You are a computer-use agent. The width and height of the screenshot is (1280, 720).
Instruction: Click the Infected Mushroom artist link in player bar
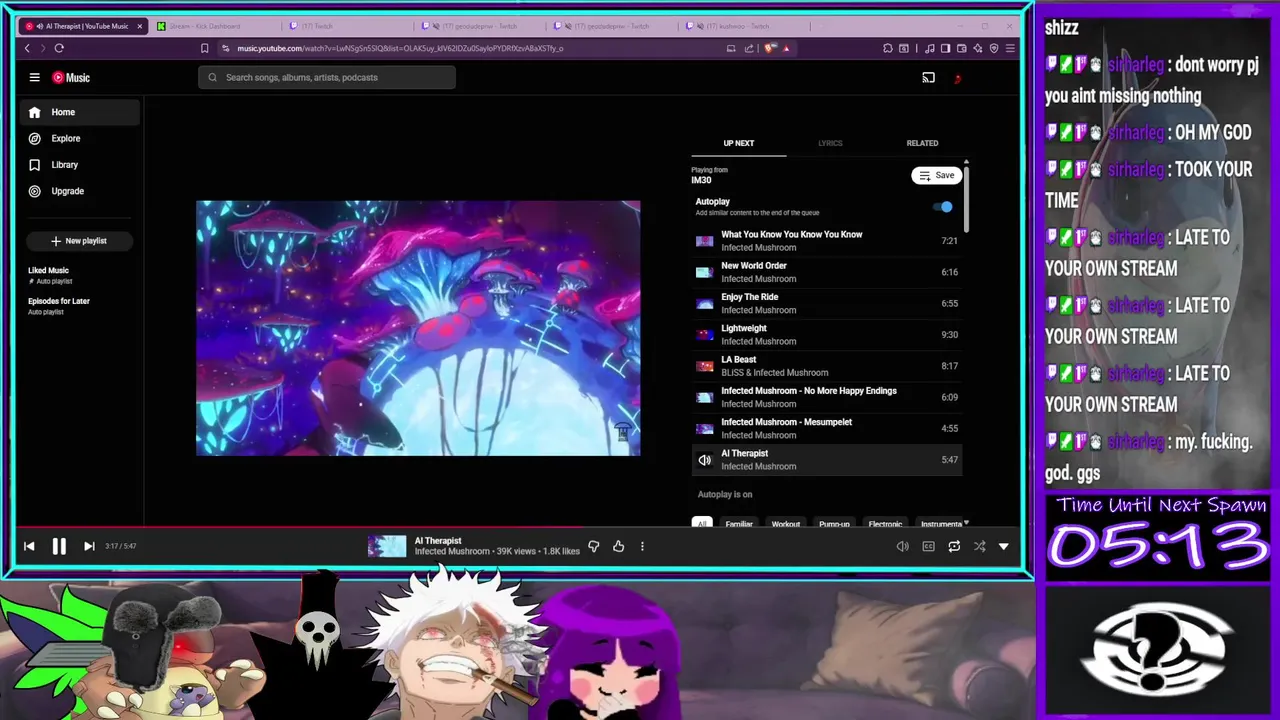pyautogui.click(x=452, y=551)
